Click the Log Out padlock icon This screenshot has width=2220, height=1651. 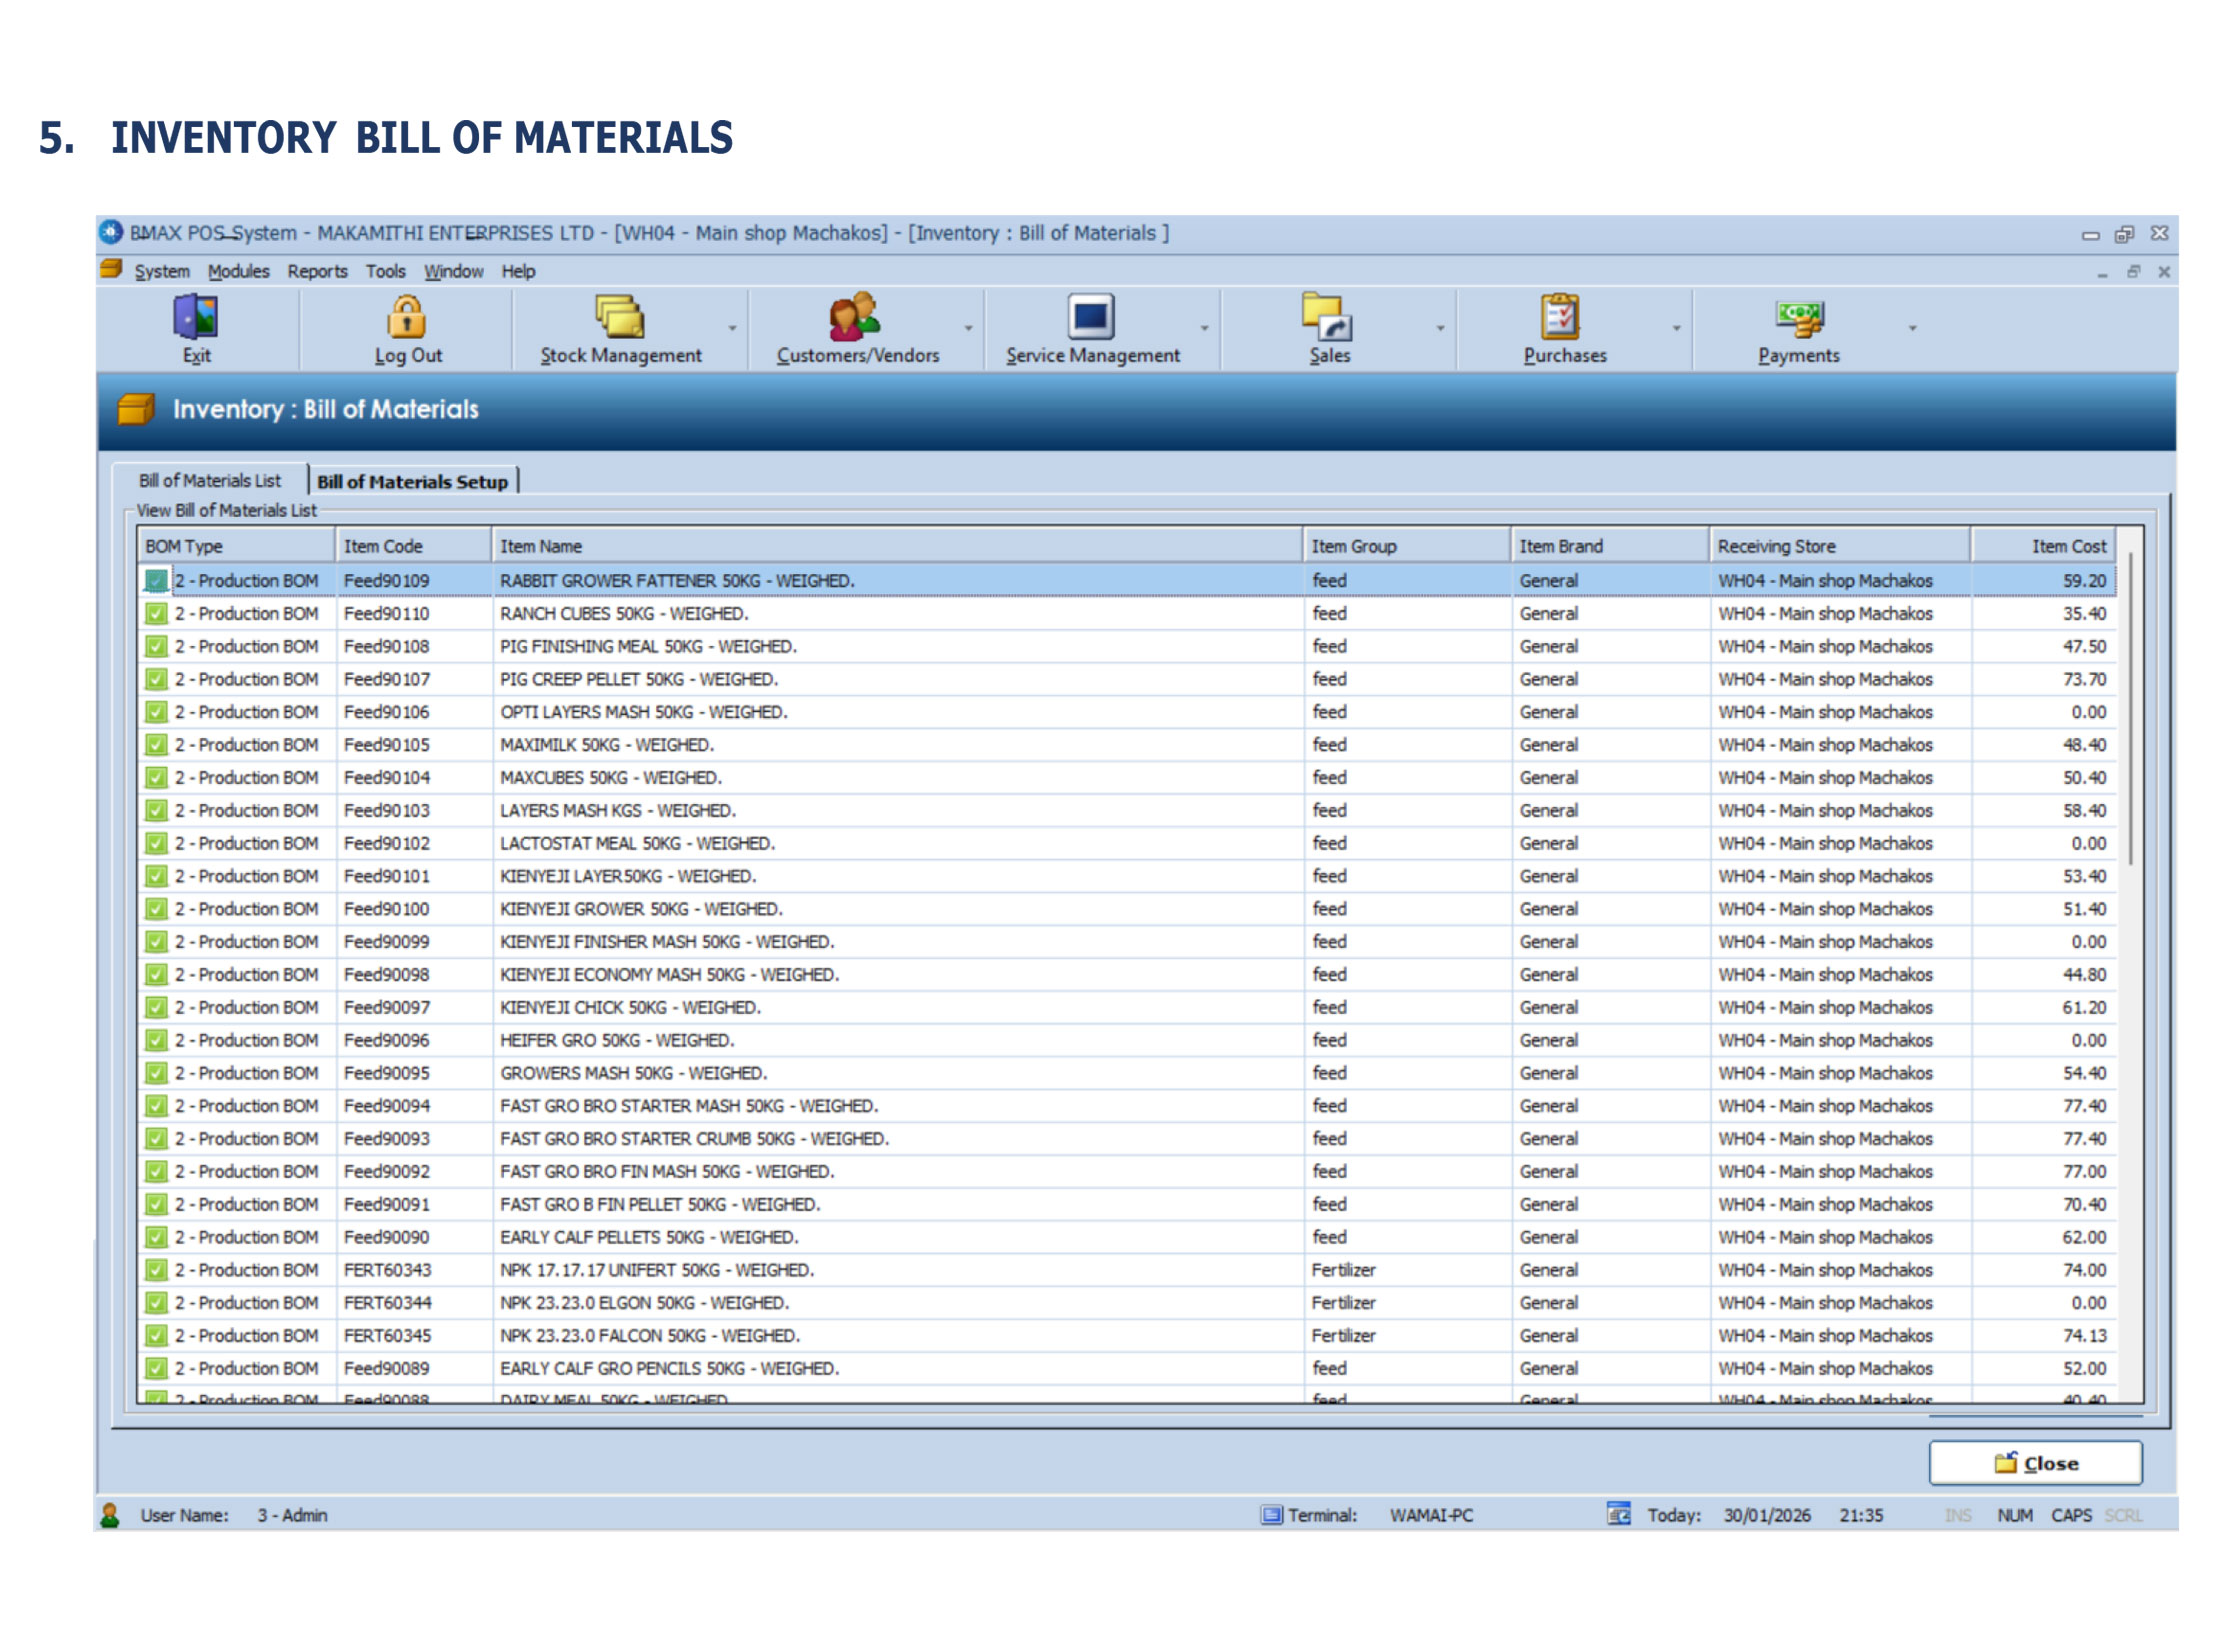coord(407,318)
